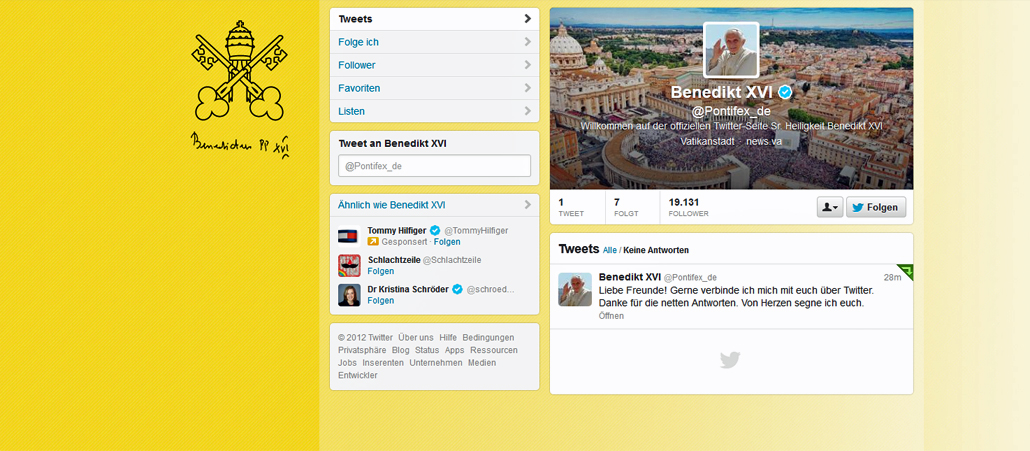Open the Hilfe footer link
This screenshot has width=1030, height=451.
coord(448,337)
